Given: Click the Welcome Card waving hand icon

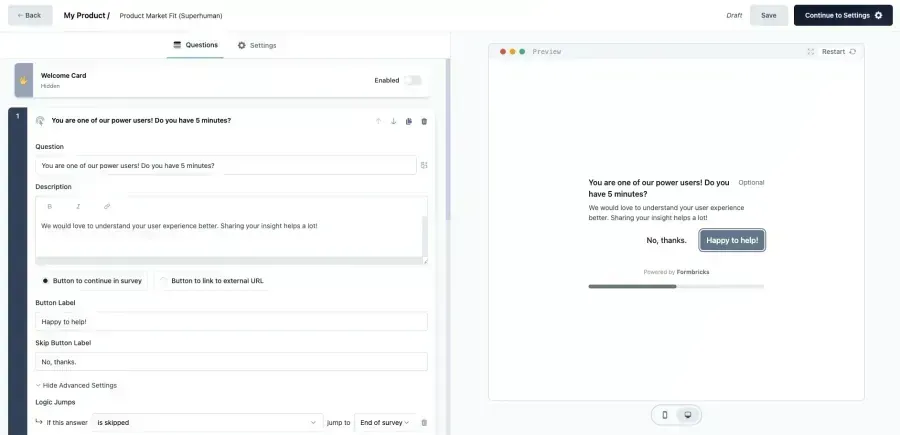Looking at the screenshot, I should [x=24, y=80].
